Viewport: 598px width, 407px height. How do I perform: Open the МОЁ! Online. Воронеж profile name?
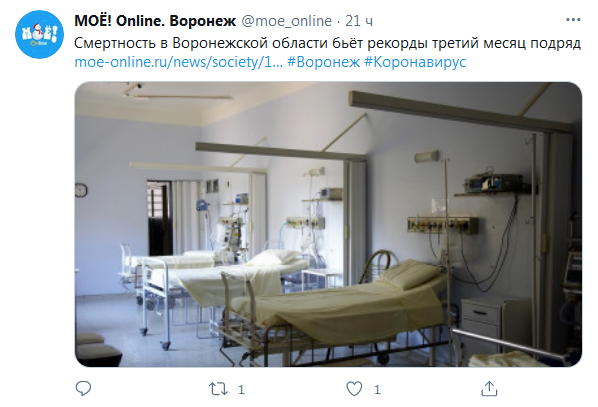[155, 21]
